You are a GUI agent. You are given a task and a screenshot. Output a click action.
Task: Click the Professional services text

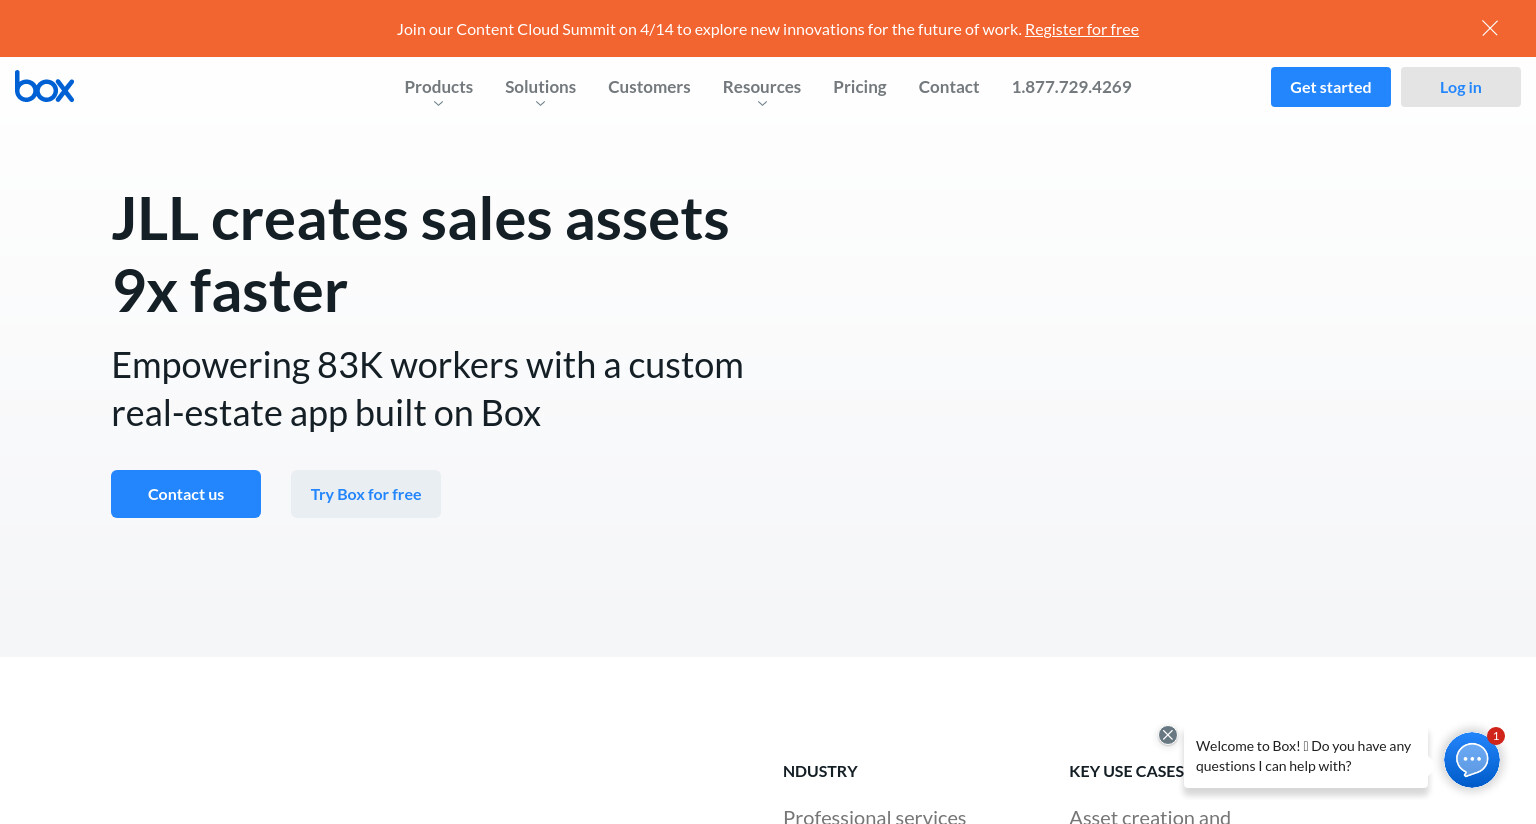pyautogui.click(x=875, y=816)
